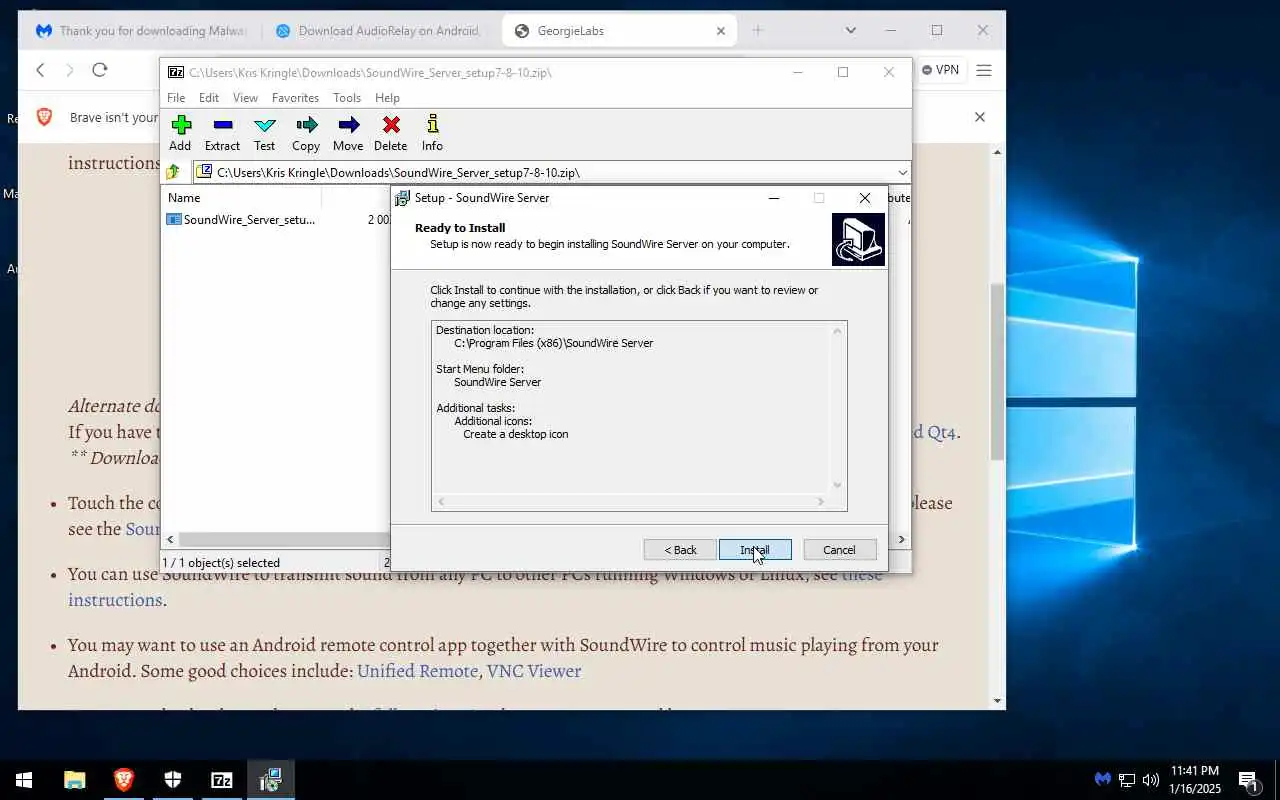This screenshot has height=800, width=1280.
Task: Click the up-folder icon in 7-Zip
Action: tap(173, 172)
